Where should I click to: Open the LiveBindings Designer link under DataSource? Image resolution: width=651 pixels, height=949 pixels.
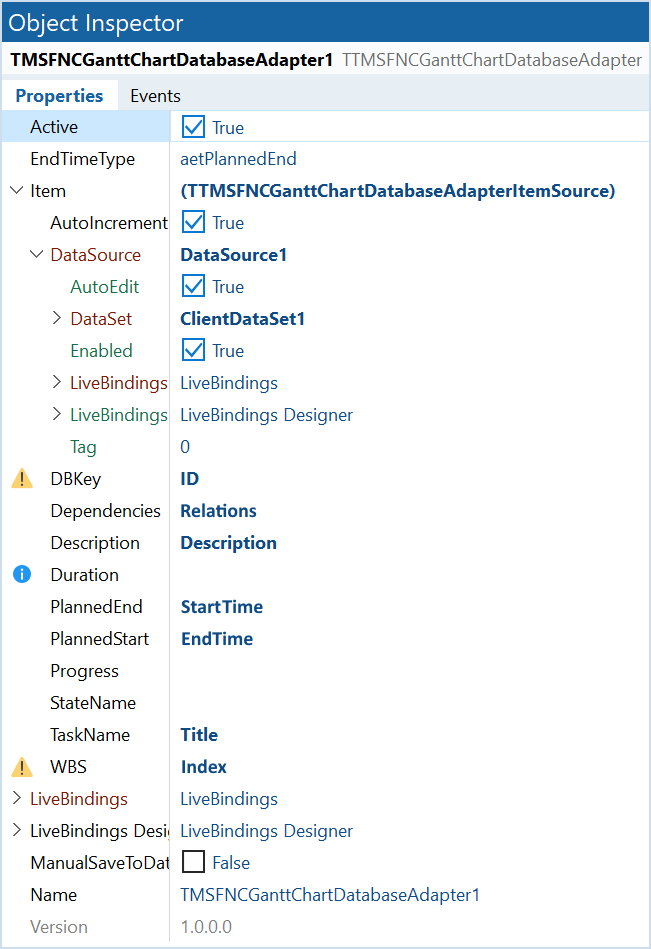(266, 415)
